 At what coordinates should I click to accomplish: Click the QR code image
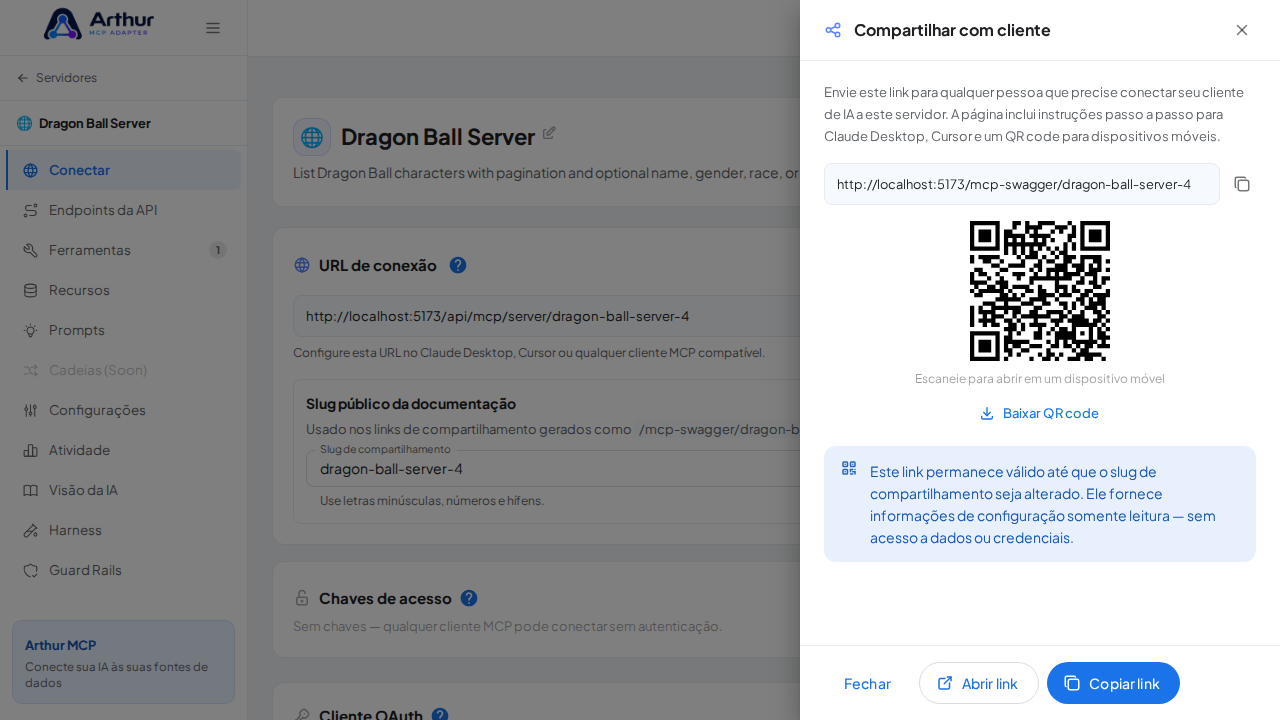(1040, 291)
